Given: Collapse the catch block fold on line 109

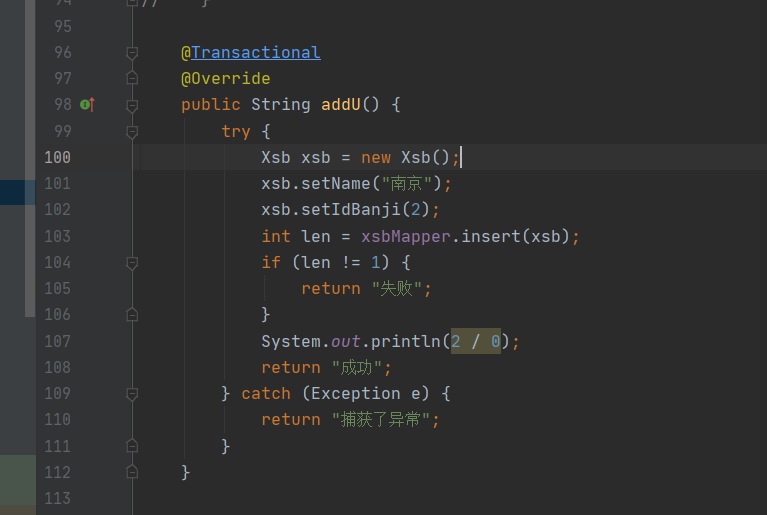Looking at the screenshot, I should click(132, 394).
